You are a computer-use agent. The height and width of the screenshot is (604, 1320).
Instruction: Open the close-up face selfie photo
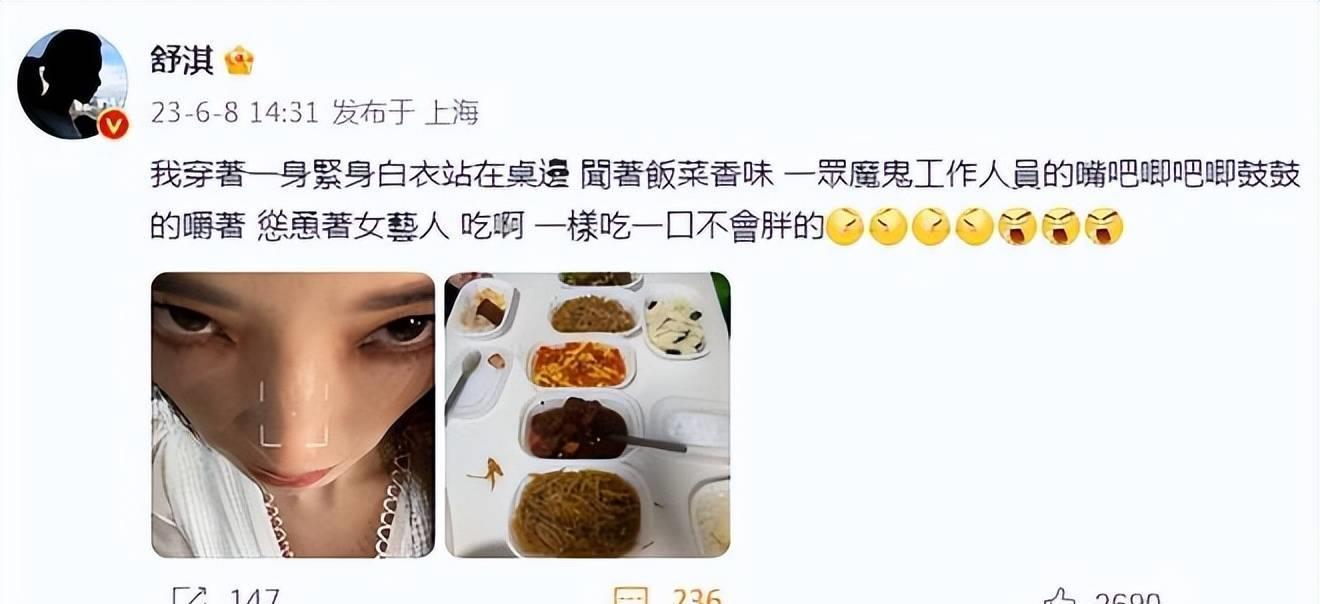[x=293, y=415]
